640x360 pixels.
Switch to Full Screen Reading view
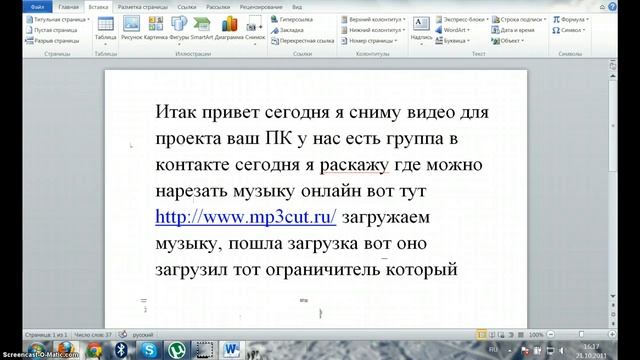(492, 335)
